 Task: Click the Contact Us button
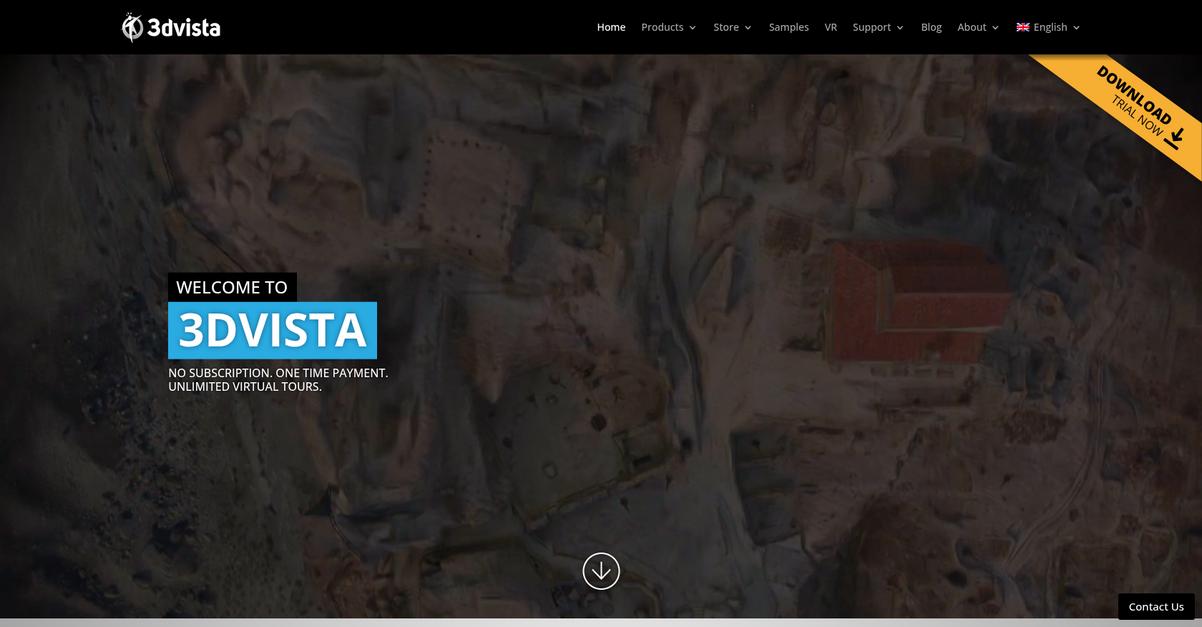pyautogui.click(x=1156, y=606)
